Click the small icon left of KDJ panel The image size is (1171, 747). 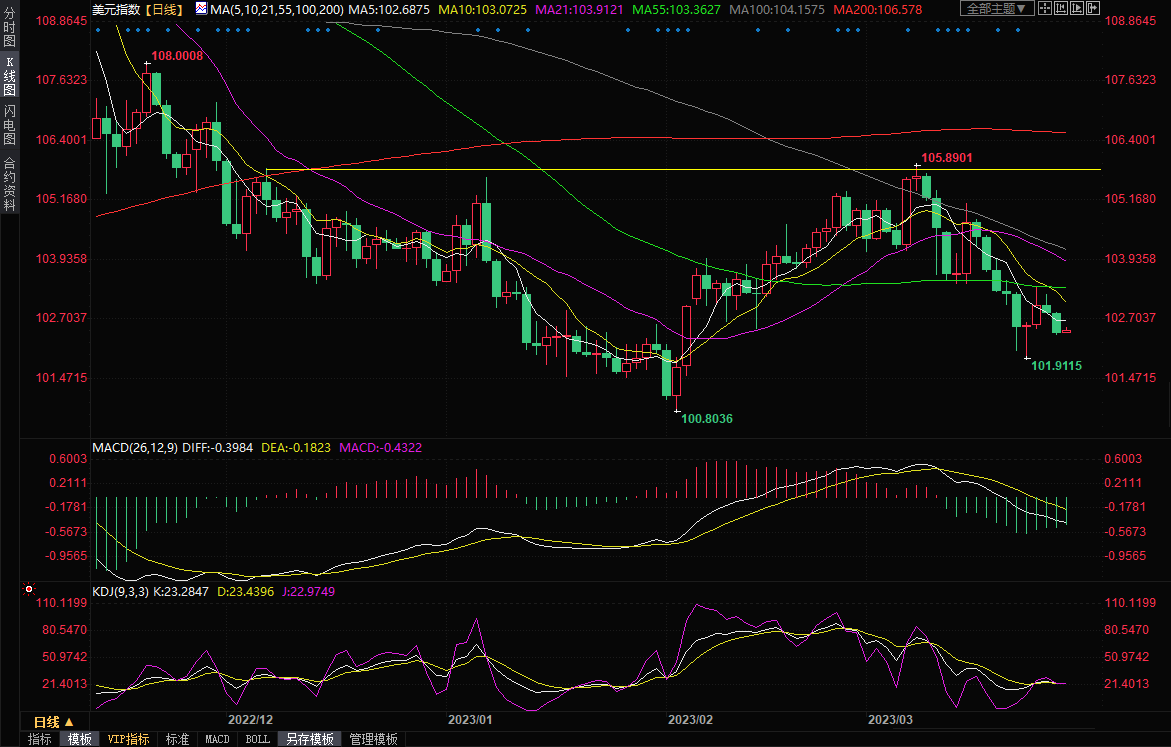coord(27,592)
